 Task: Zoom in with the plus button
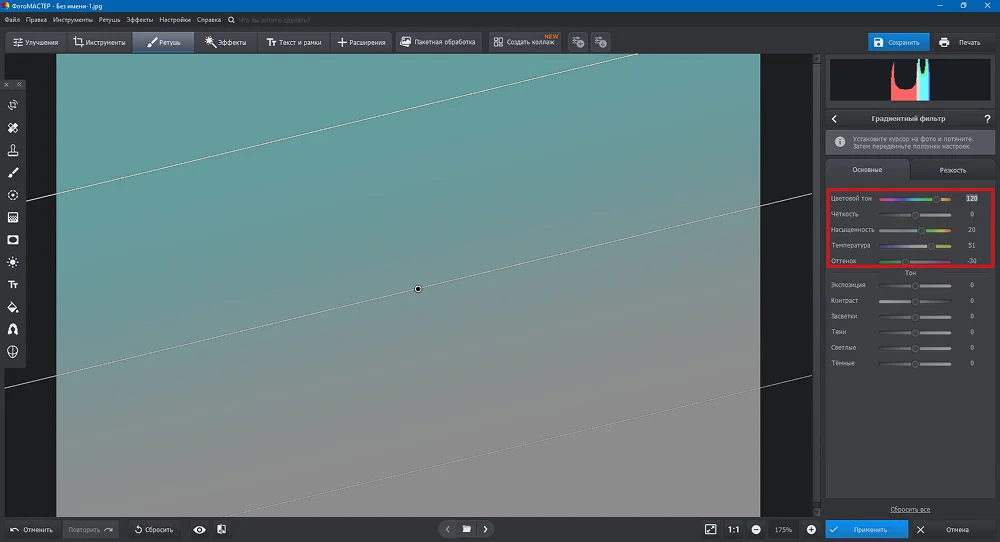pyautogui.click(x=811, y=529)
